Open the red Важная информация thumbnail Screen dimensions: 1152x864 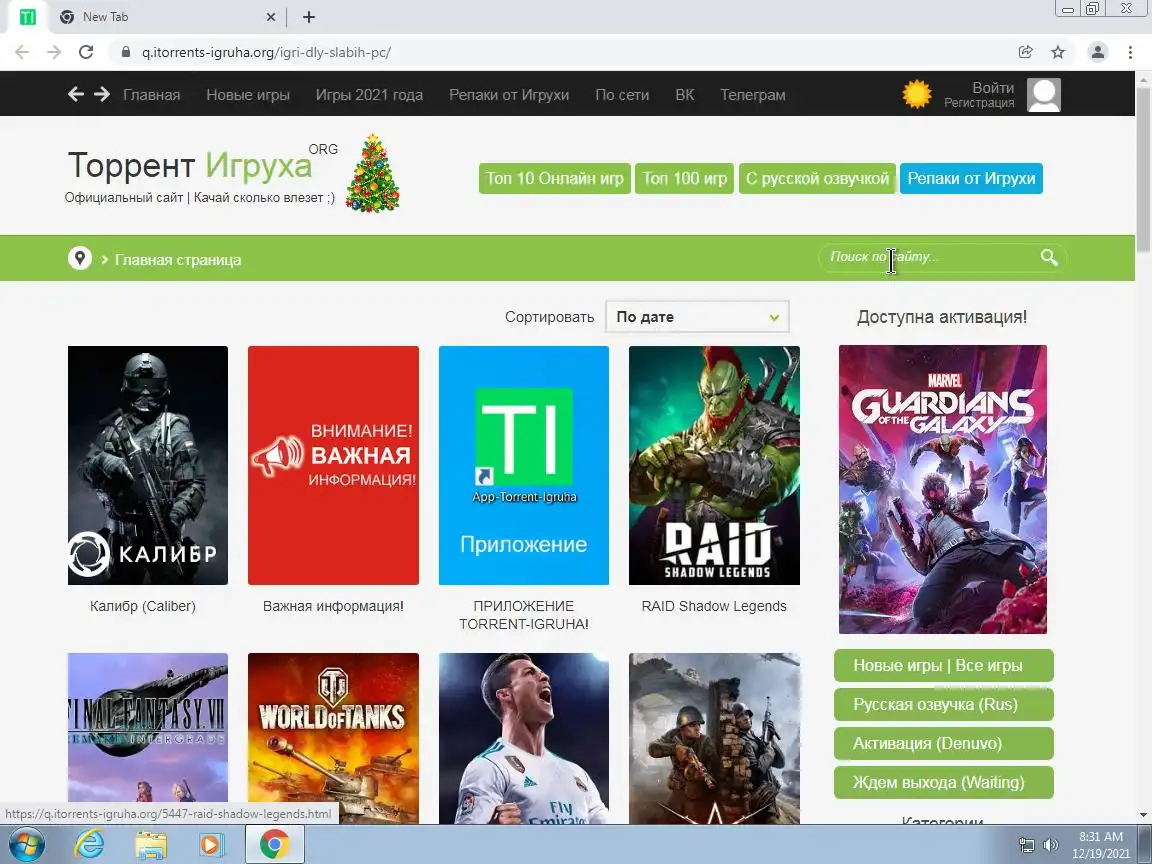[x=333, y=465]
